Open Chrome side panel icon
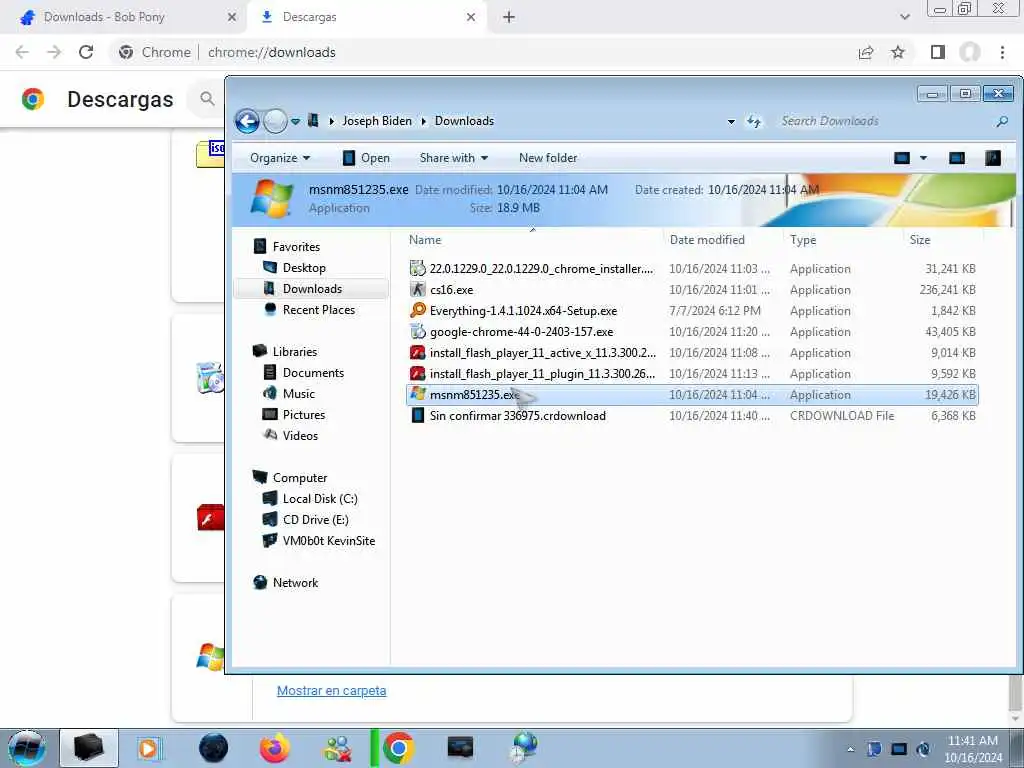Image resolution: width=1024 pixels, height=768 pixels. 938,52
